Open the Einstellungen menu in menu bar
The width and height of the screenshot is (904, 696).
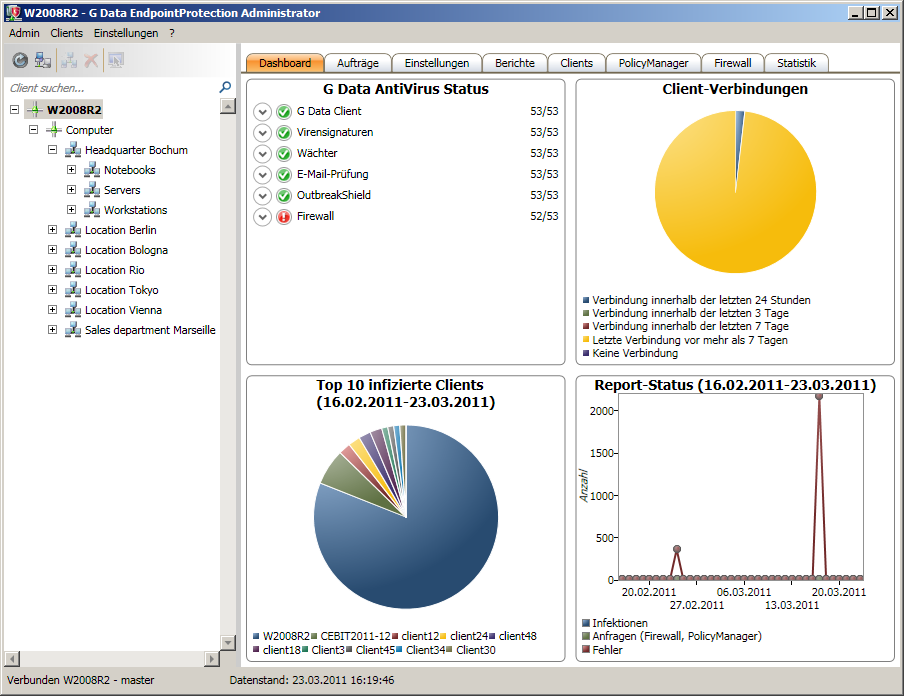tap(126, 33)
